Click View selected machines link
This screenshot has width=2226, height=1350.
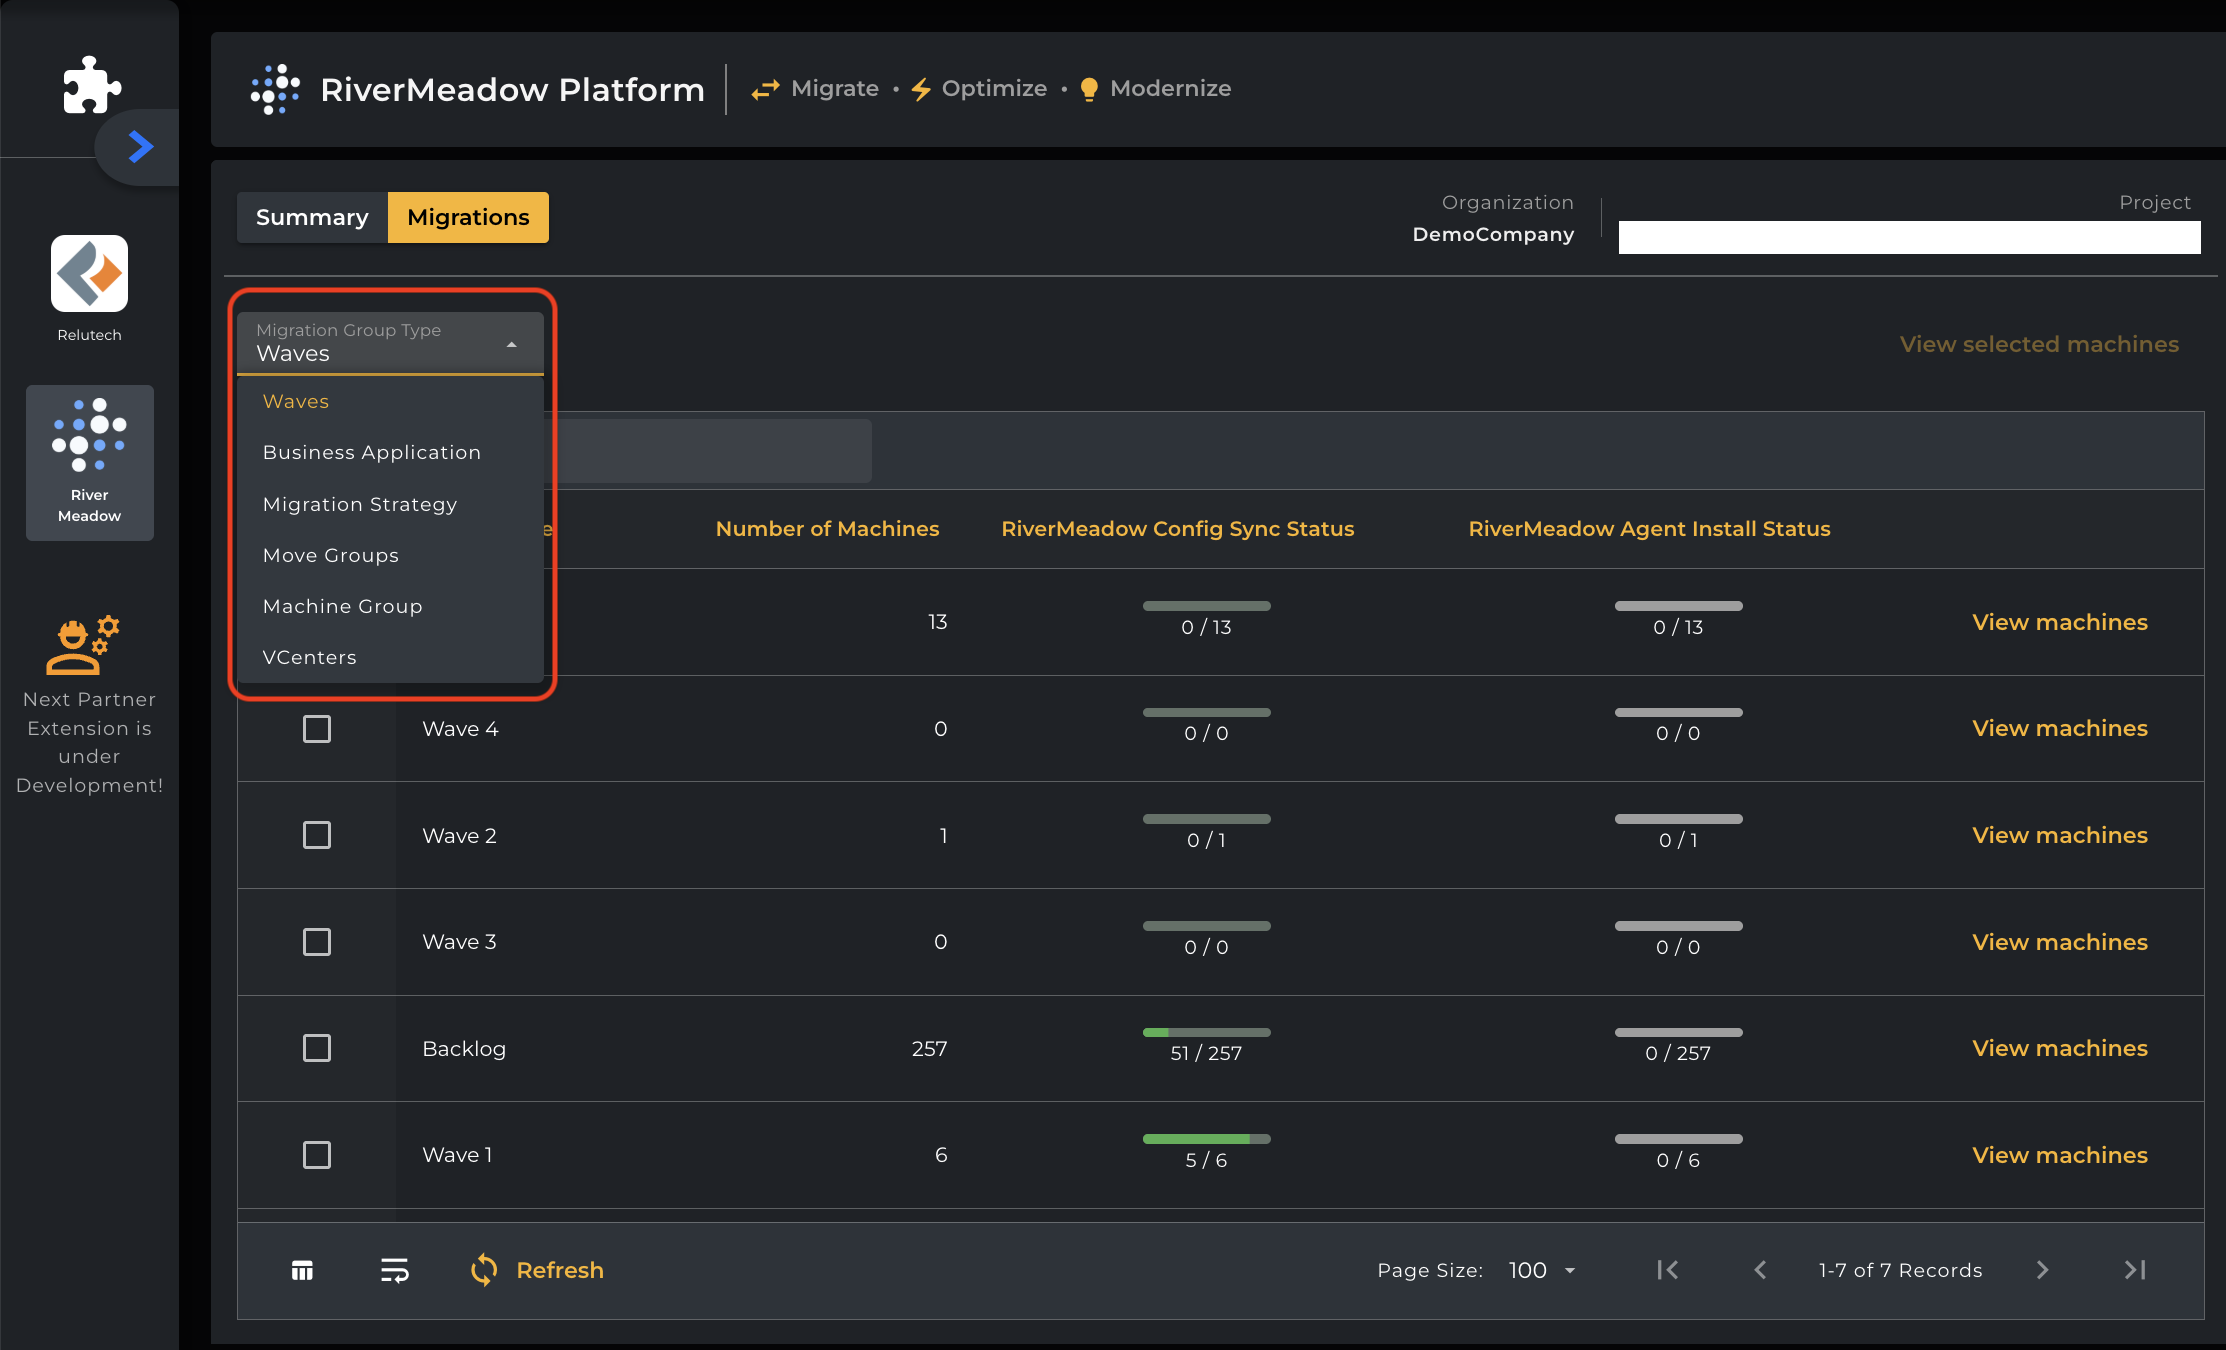coord(2039,344)
